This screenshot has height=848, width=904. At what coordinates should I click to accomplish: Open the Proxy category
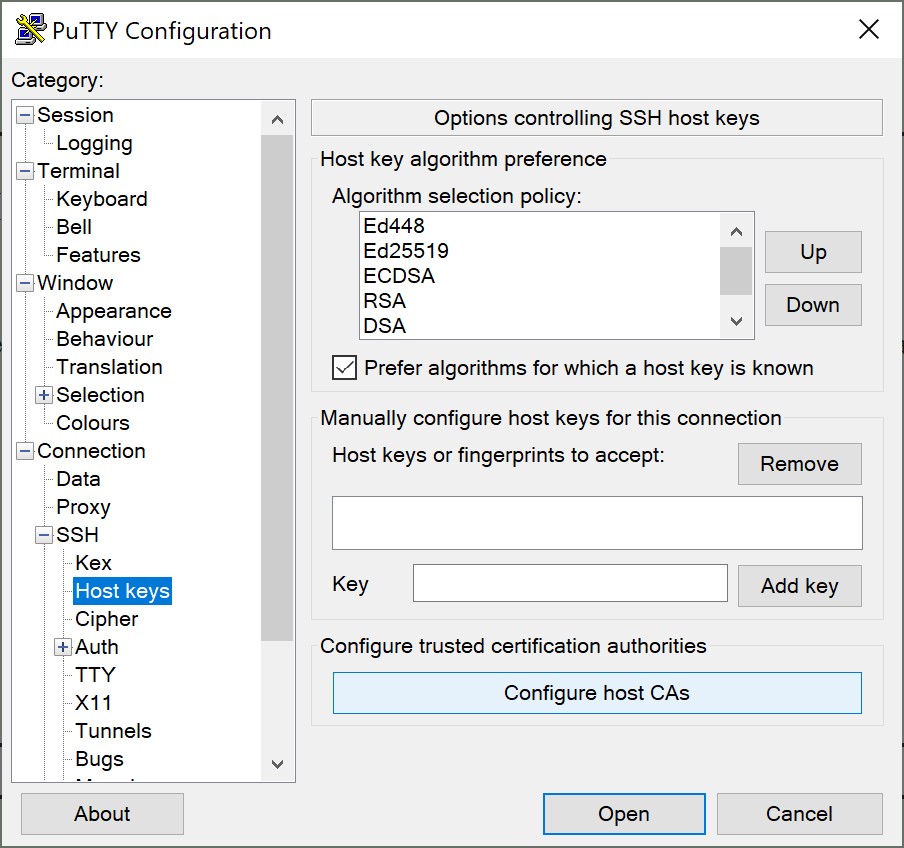[84, 507]
